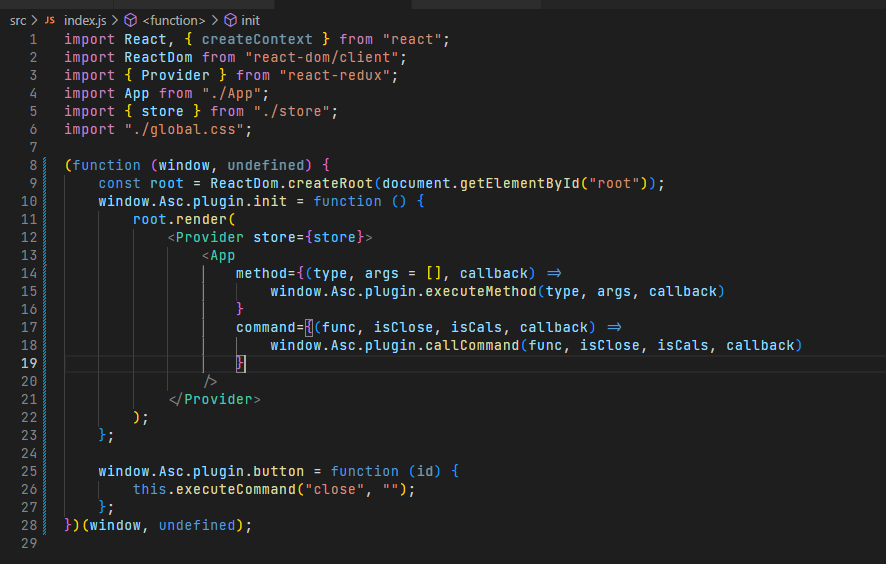This screenshot has width=886, height=564.
Task: Click the Provider import name on line 3
Action: click(175, 76)
